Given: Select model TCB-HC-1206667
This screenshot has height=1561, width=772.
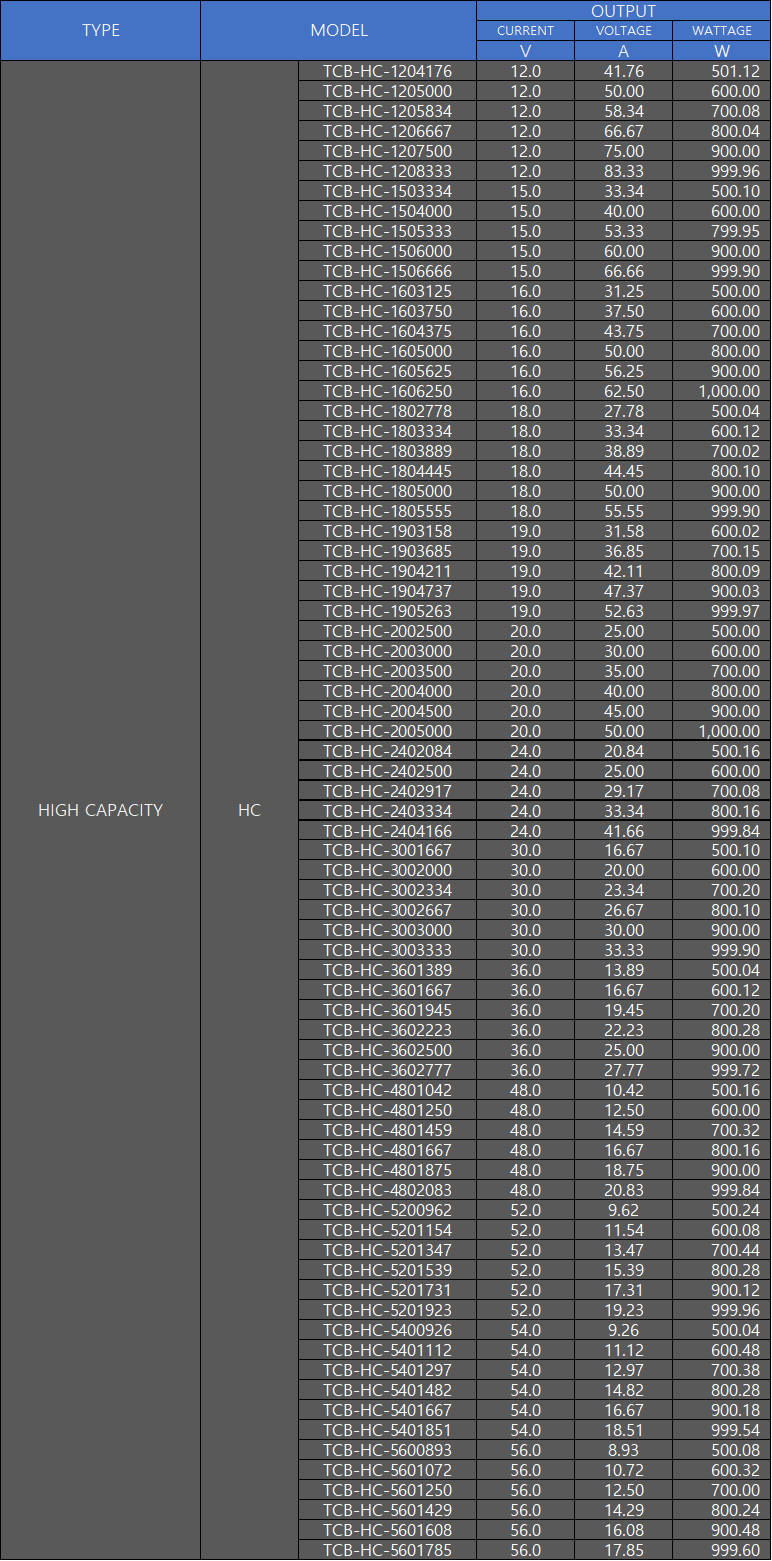Looking at the screenshot, I should click(x=387, y=131).
